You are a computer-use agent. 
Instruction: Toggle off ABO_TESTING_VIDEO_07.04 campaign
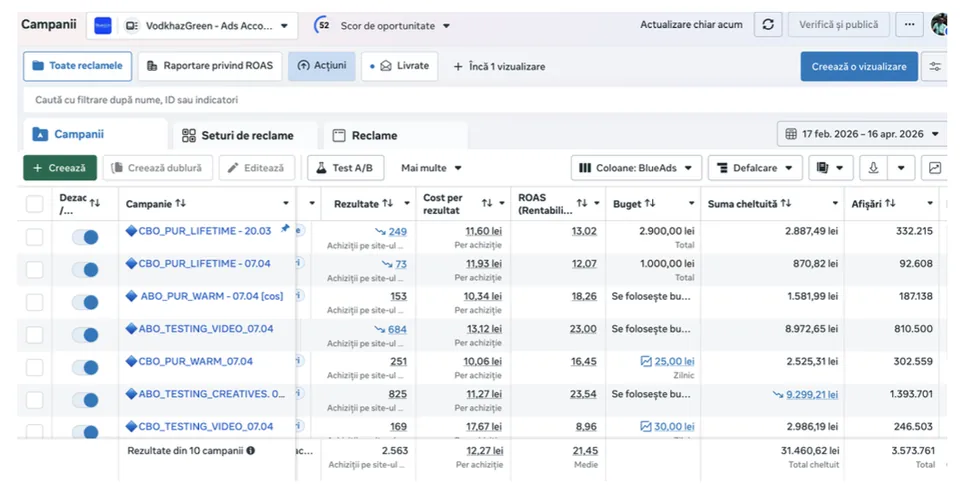click(x=85, y=335)
